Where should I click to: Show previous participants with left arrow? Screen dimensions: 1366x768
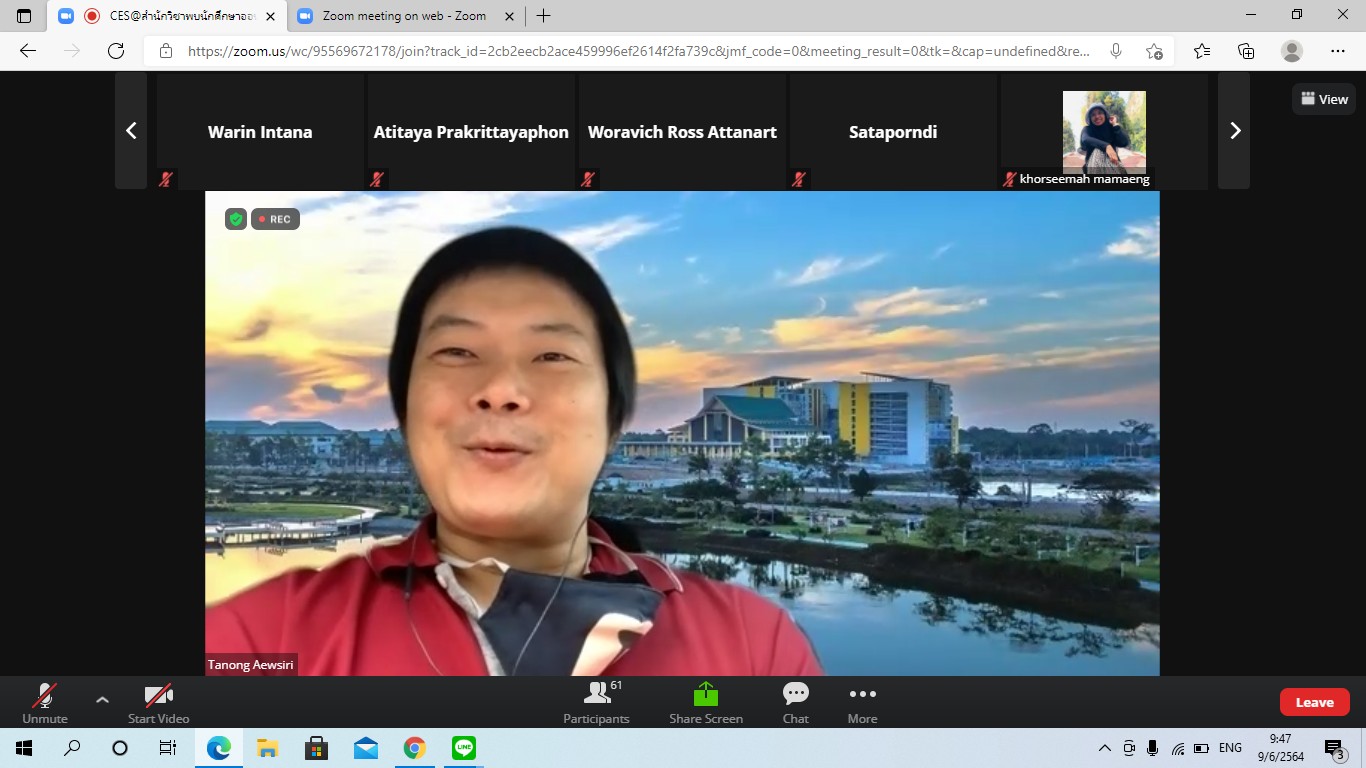point(131,131)
